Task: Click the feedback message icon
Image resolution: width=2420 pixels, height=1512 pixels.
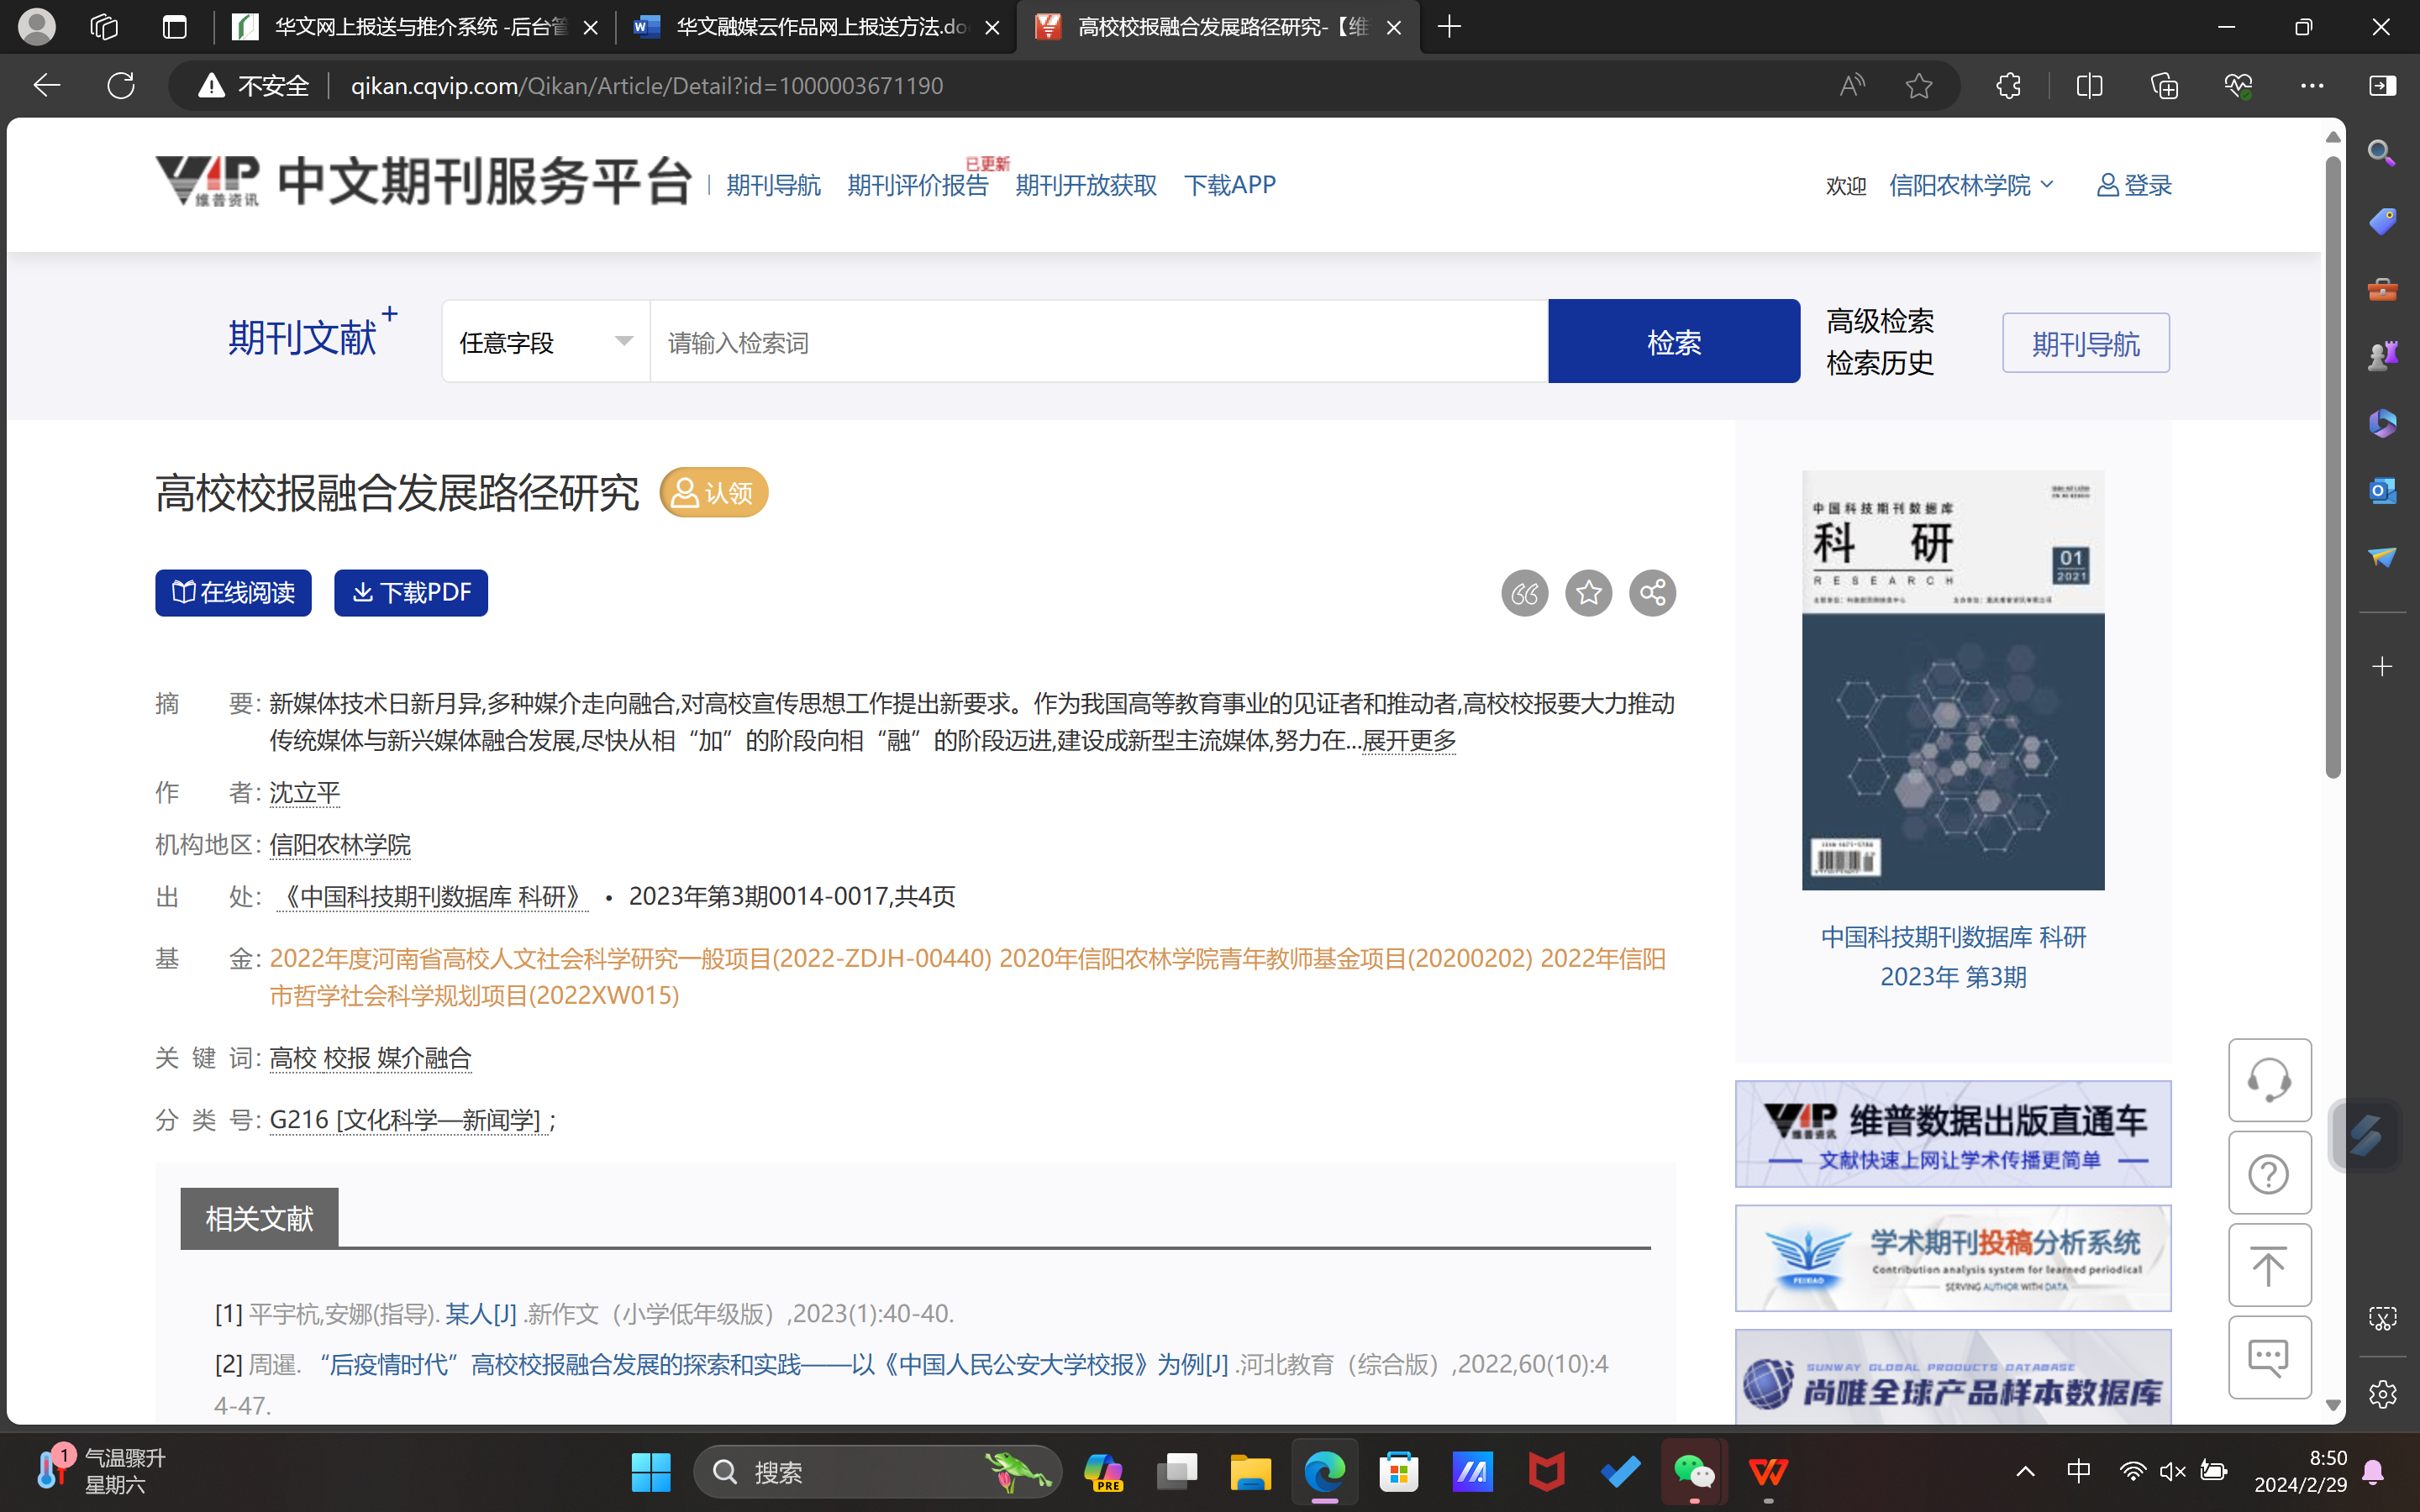Action: click(x=2269, y=1358)
